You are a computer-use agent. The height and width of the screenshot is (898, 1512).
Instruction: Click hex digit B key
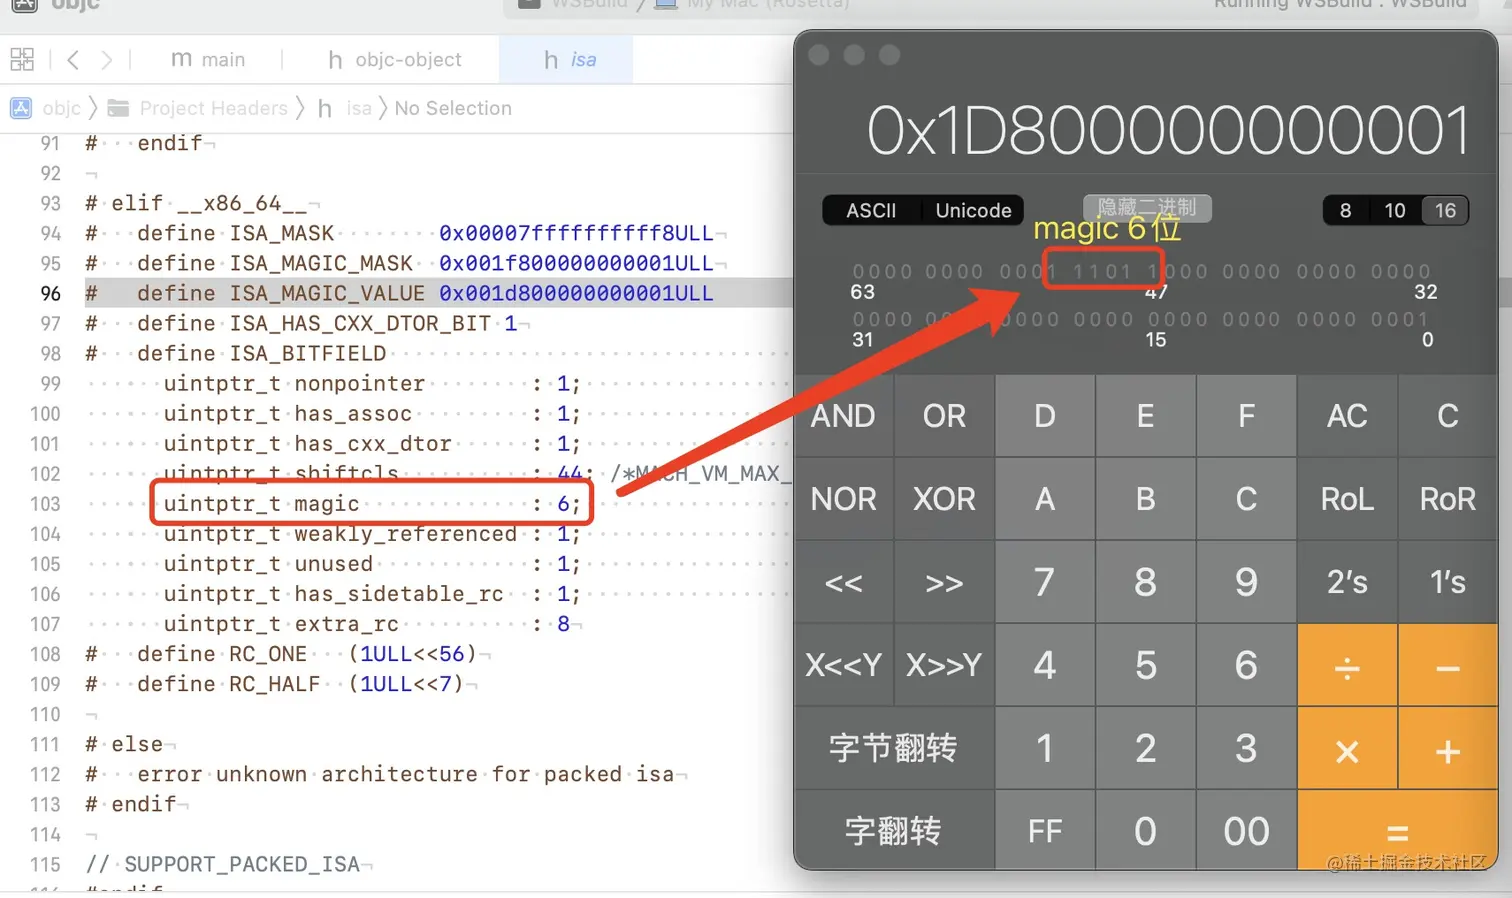pyautogui.click(x=1146, y=499)
